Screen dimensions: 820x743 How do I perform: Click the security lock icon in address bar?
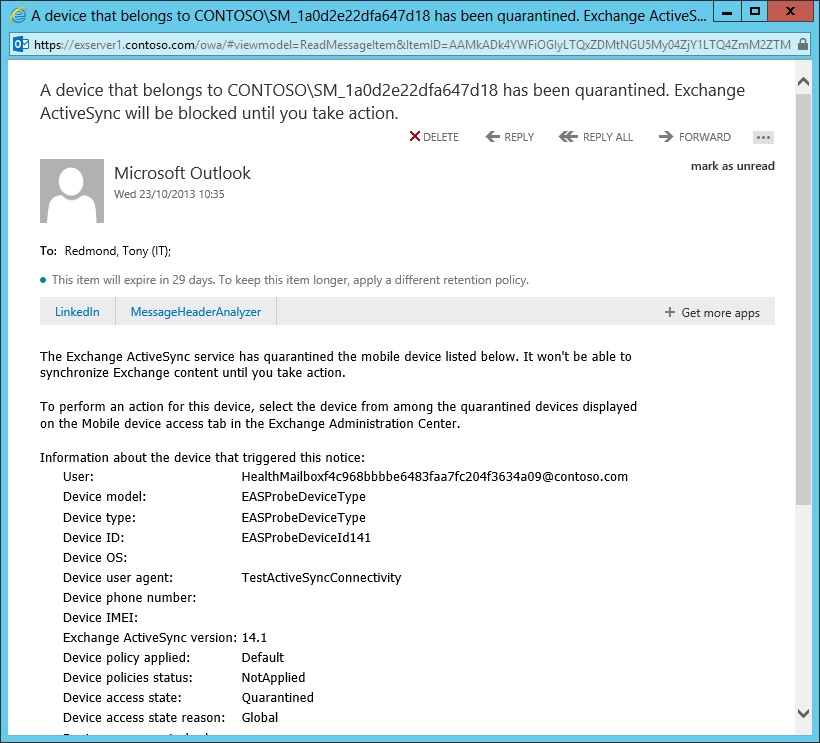(x=803, y=45)
